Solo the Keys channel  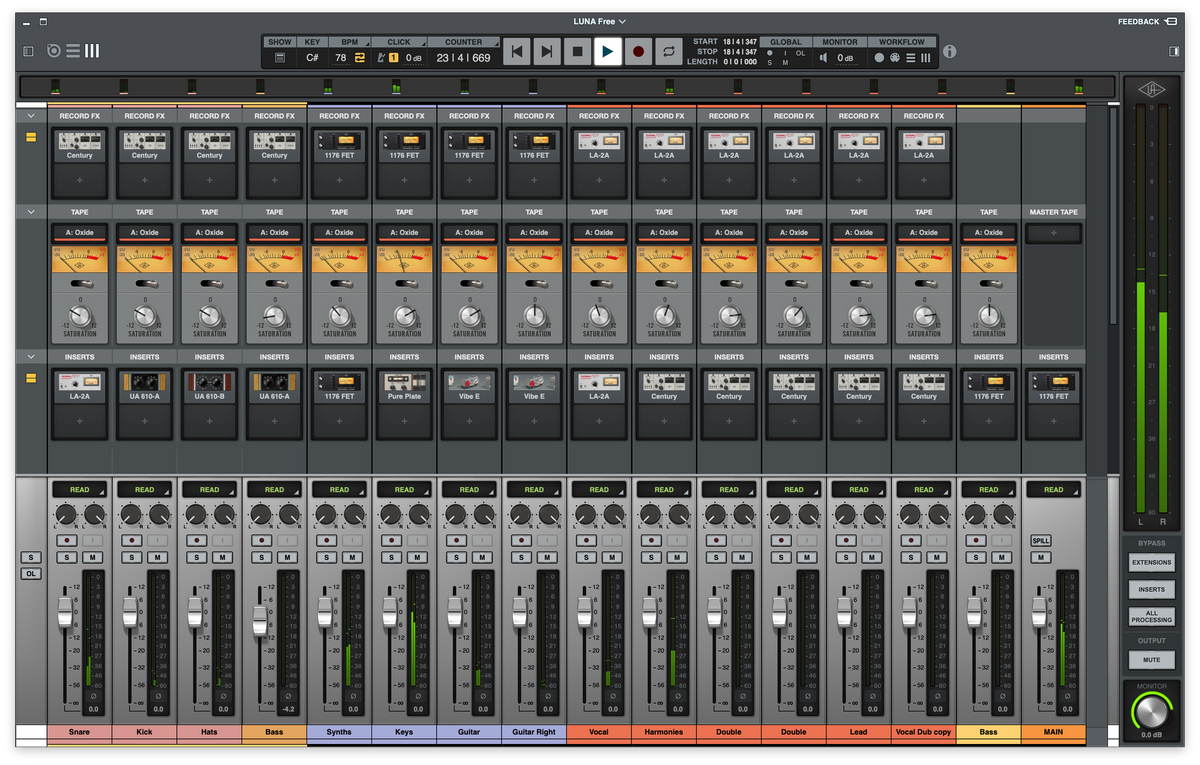tap(392, 557)
